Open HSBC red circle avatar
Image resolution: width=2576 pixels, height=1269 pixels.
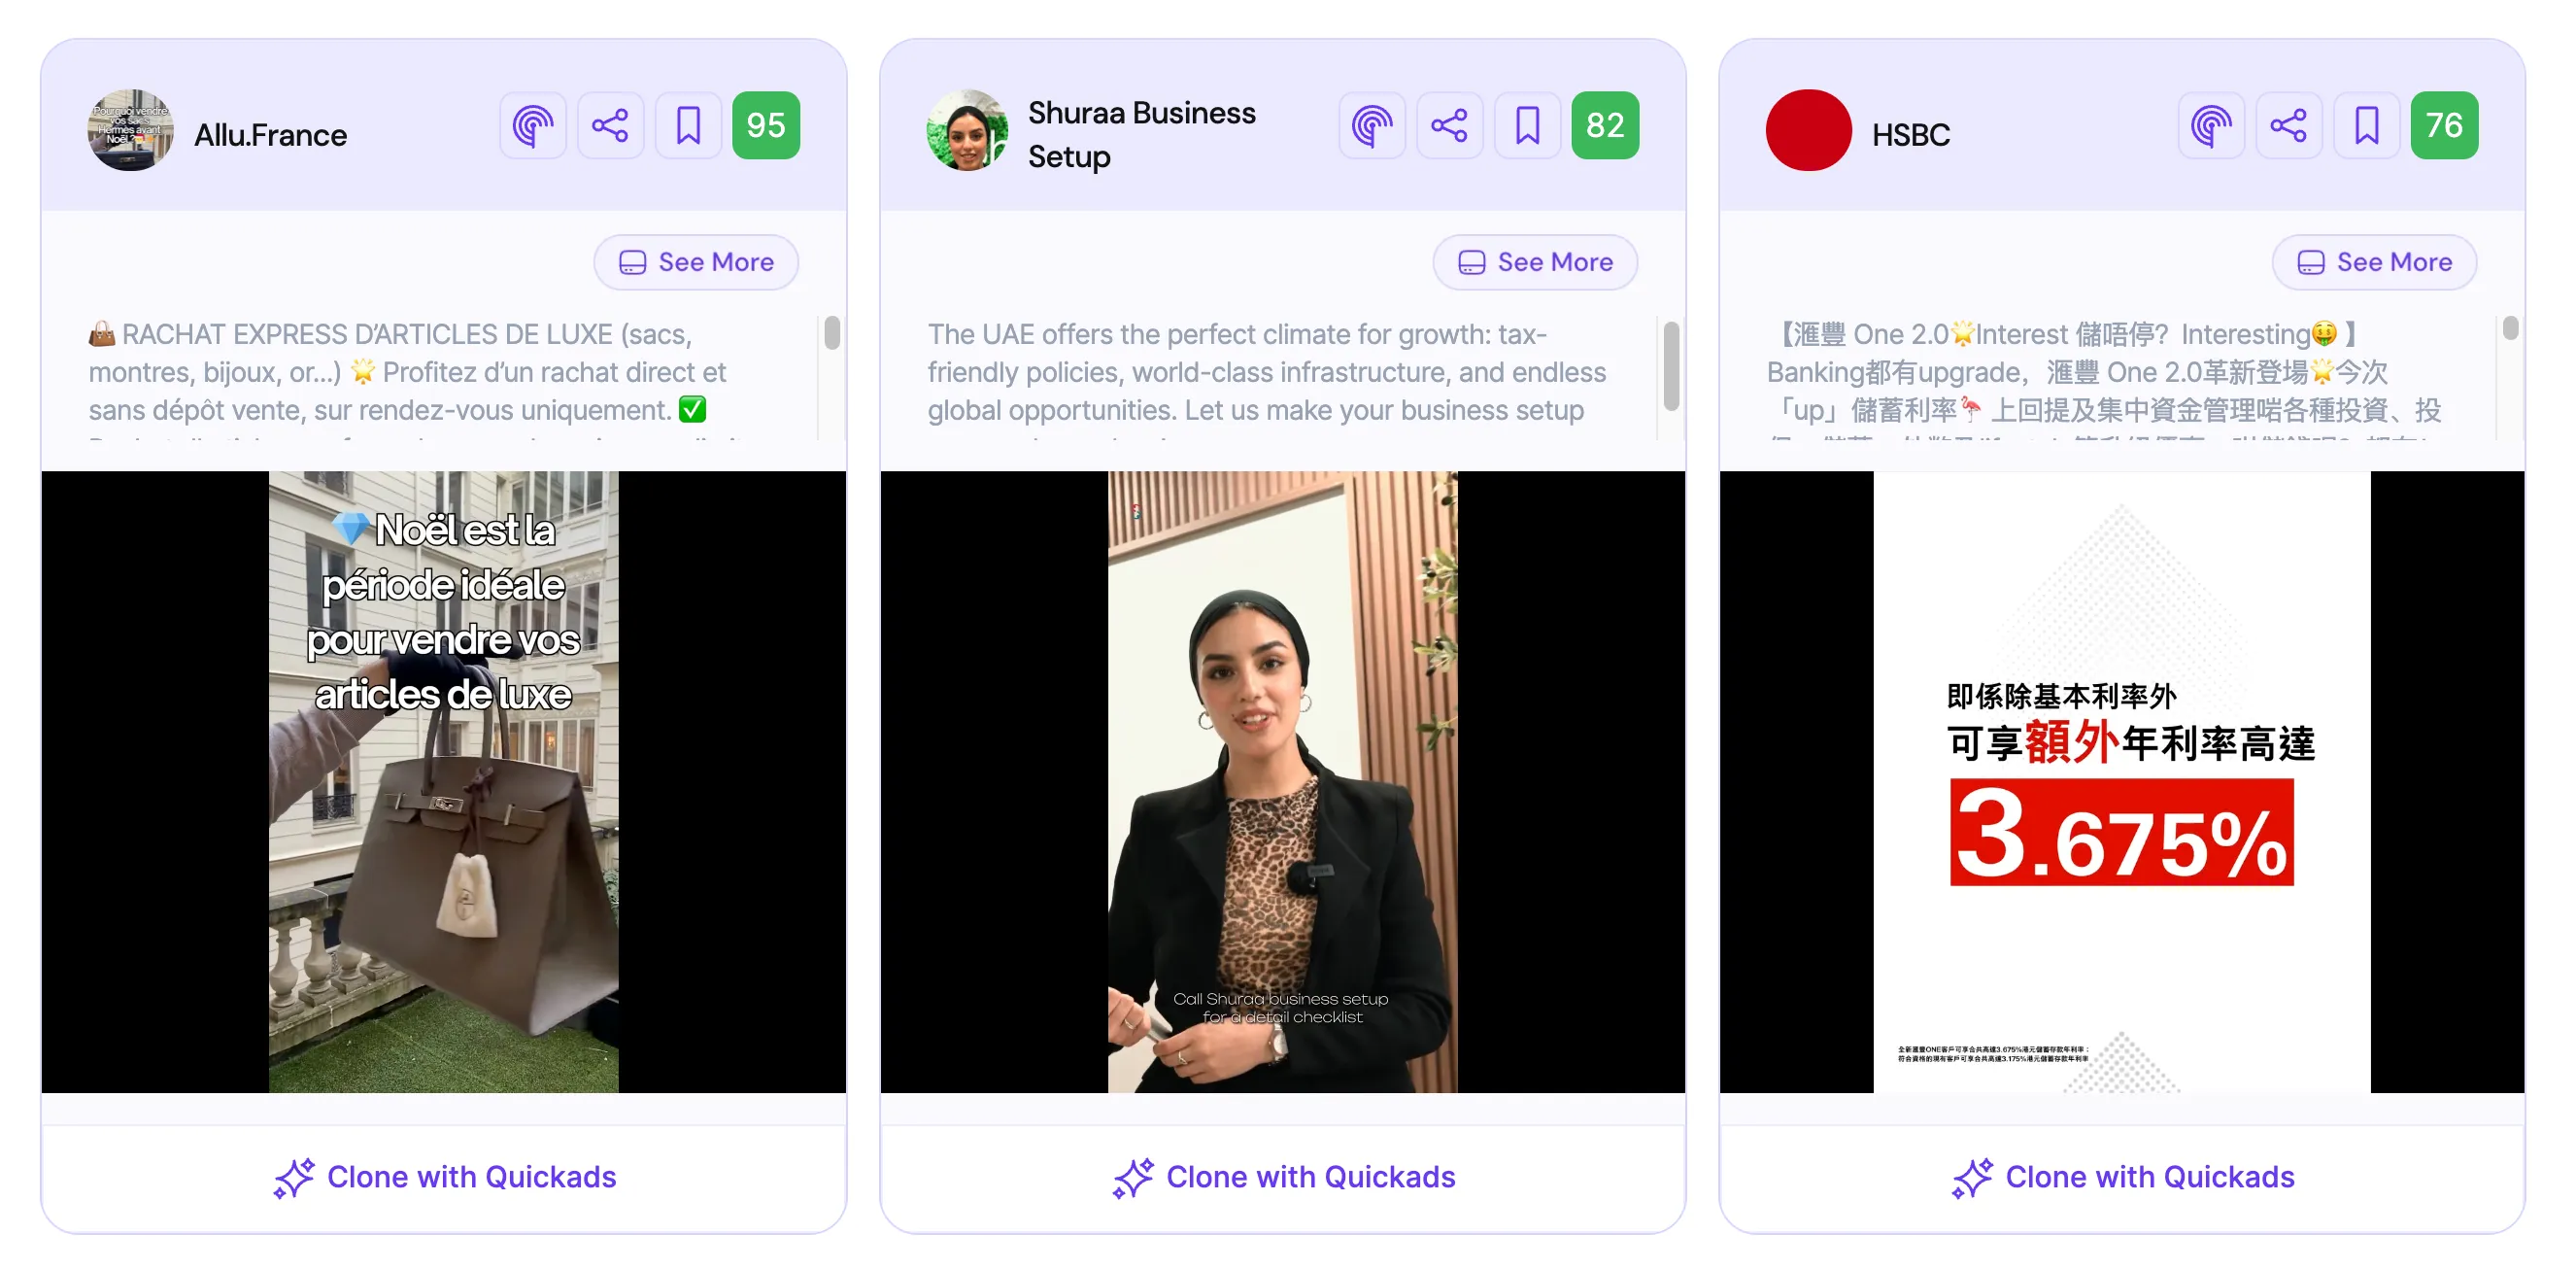coord(1808,131)
